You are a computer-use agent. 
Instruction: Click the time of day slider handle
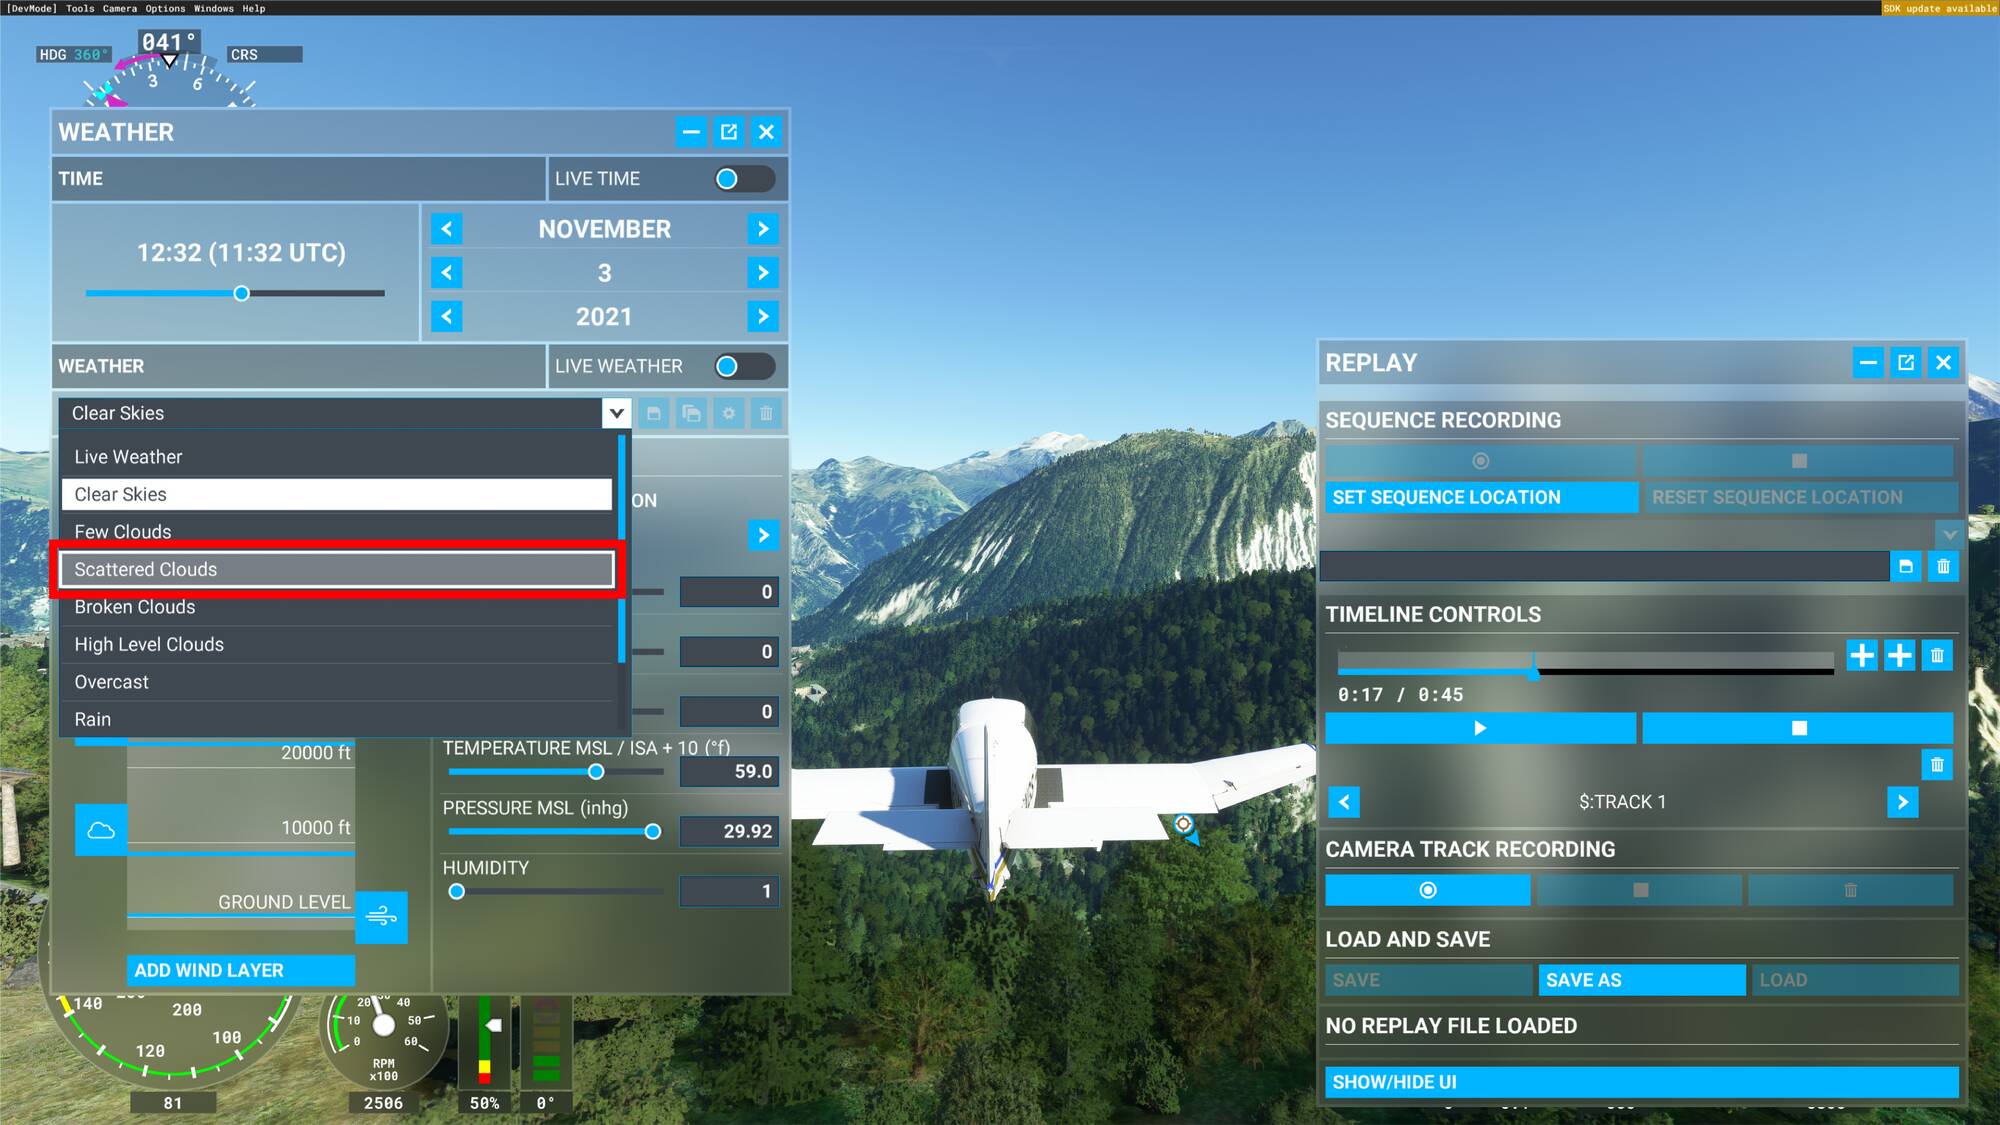(241, 294)
